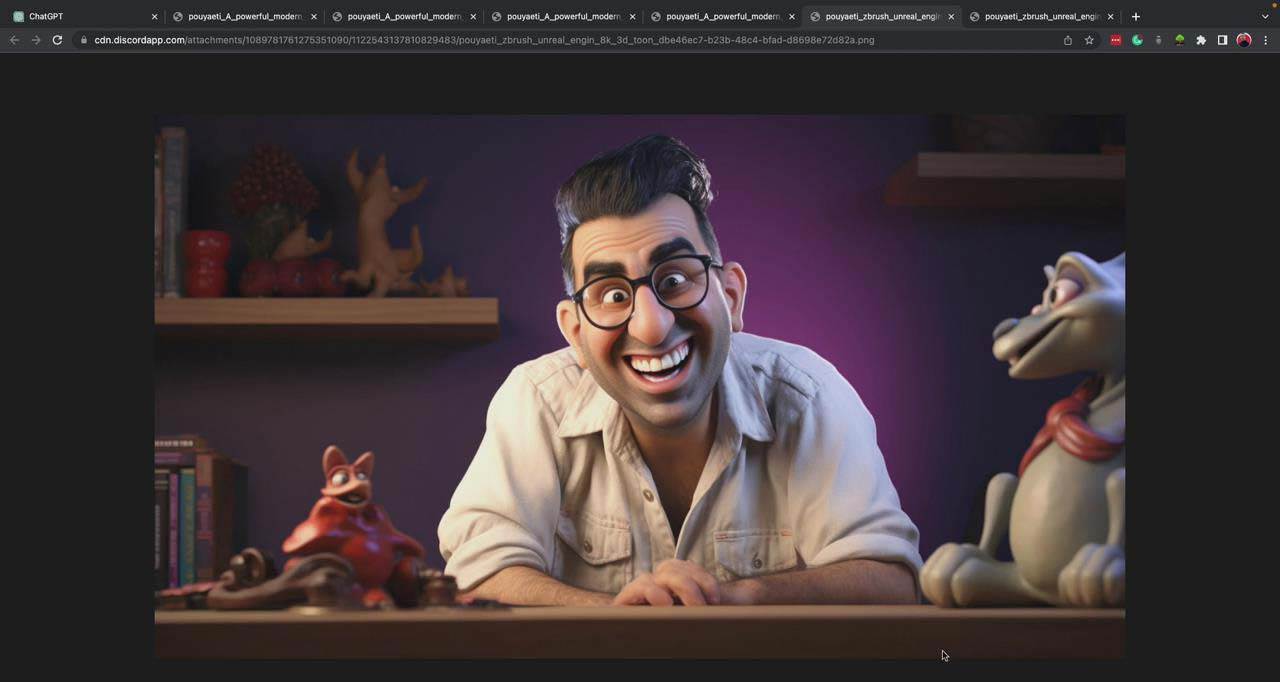This screenshot has height=682, width=1280.
Task: Open the Chrome three-dot menu
Action: point(1266,40)
